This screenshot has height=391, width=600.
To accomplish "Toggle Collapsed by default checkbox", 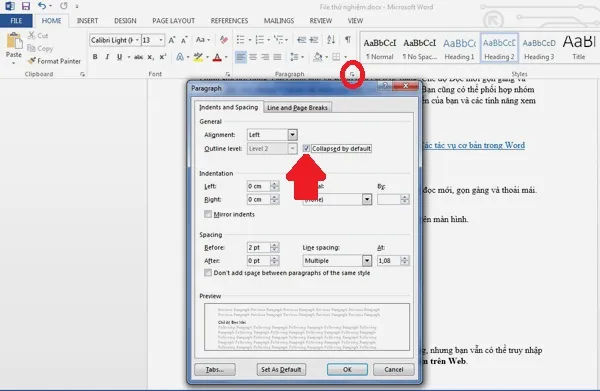I will 306,148.
